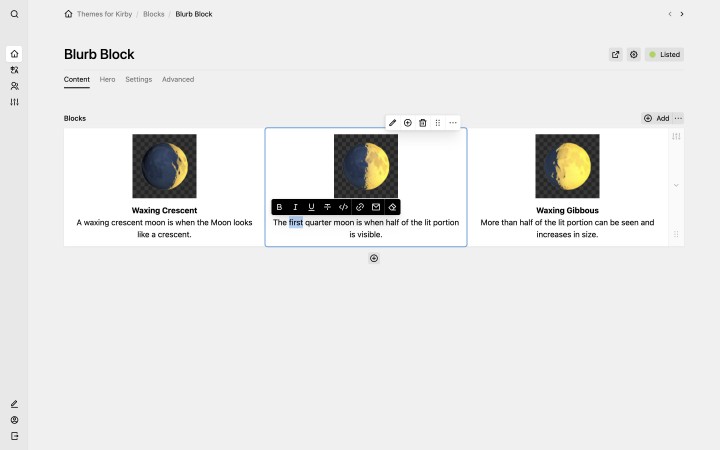The width and height of the screenshot is (720, 450).
Task: Click Add block button
Action: [x=657, y=118]
